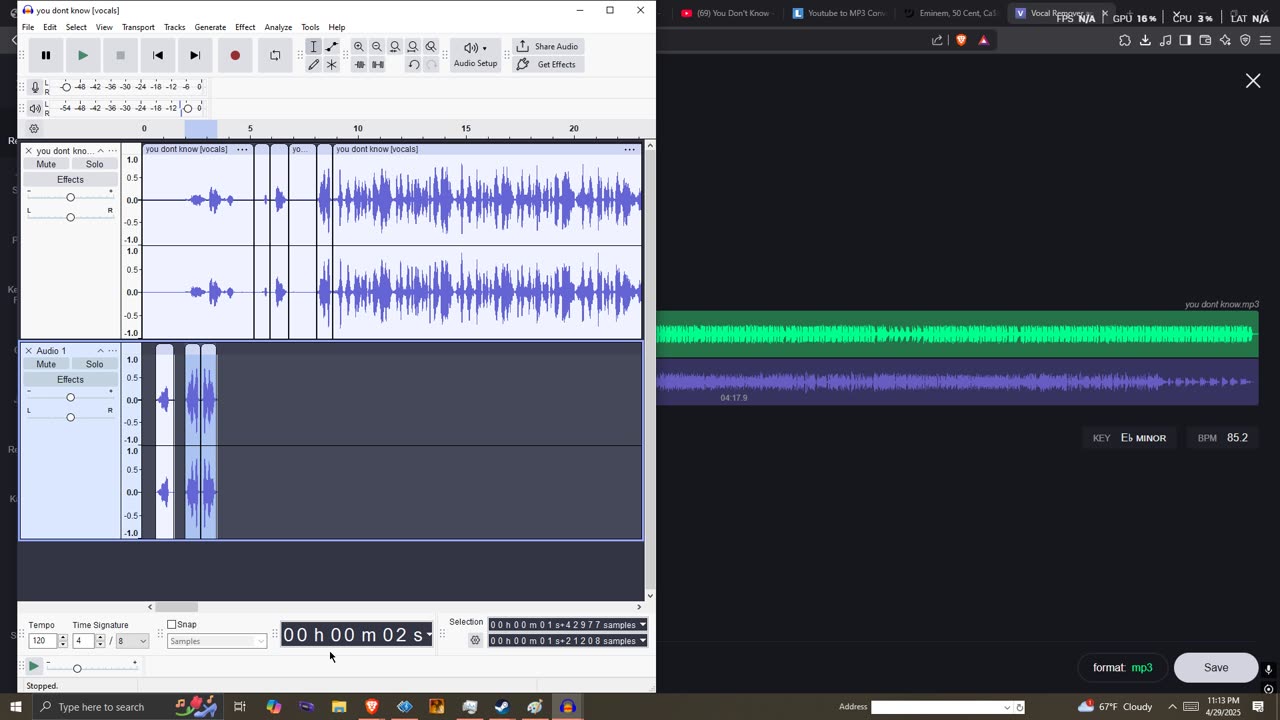Enable the Snap checkbox
Image resolution: width=1280 pixels, height=720 pixels.
click(x=172, y=625)
